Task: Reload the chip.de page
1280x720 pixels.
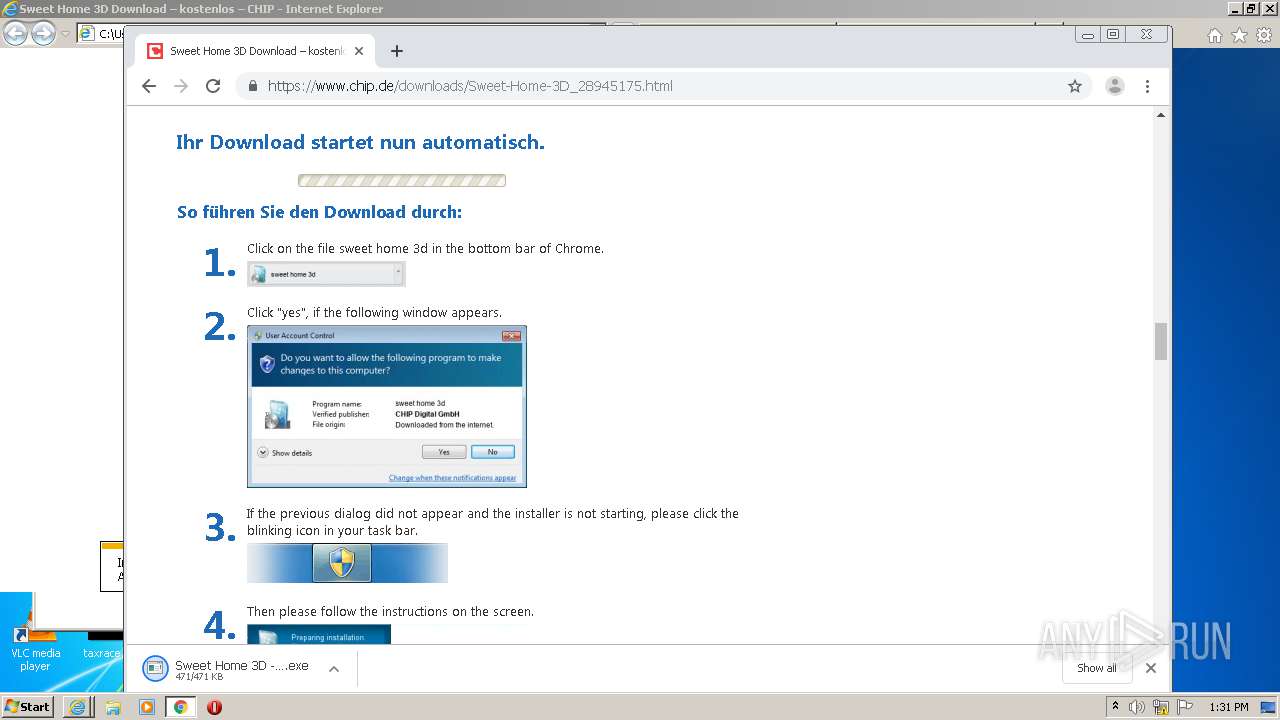Action: pyautogui.click(x=213, y=86)
